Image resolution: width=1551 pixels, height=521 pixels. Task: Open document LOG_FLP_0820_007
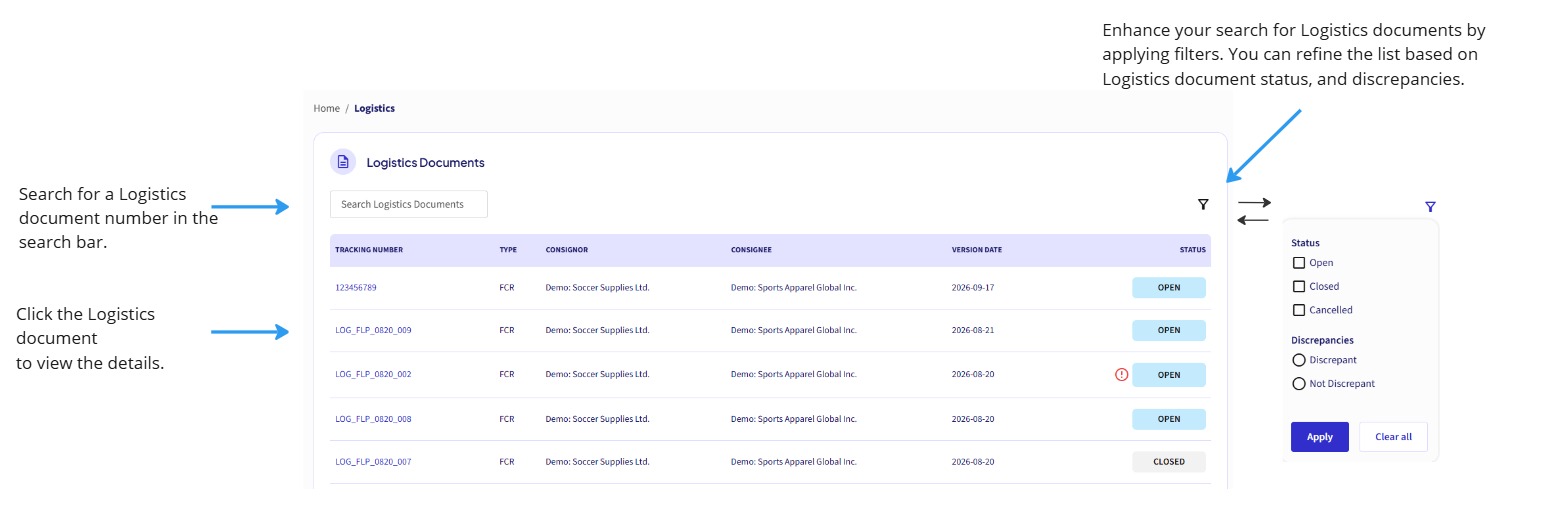(x=373, y=462)
